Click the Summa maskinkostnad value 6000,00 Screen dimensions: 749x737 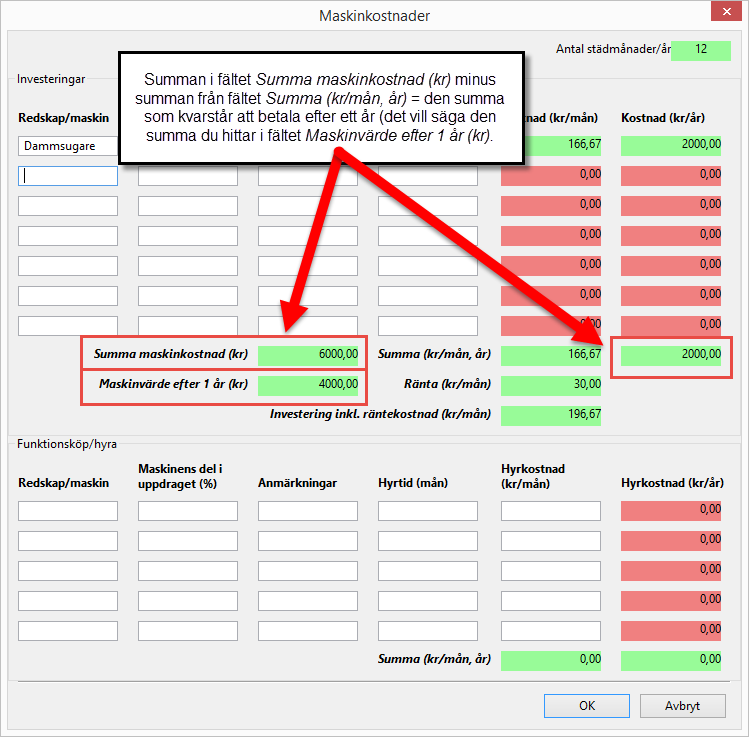click(x=308, y=354)
